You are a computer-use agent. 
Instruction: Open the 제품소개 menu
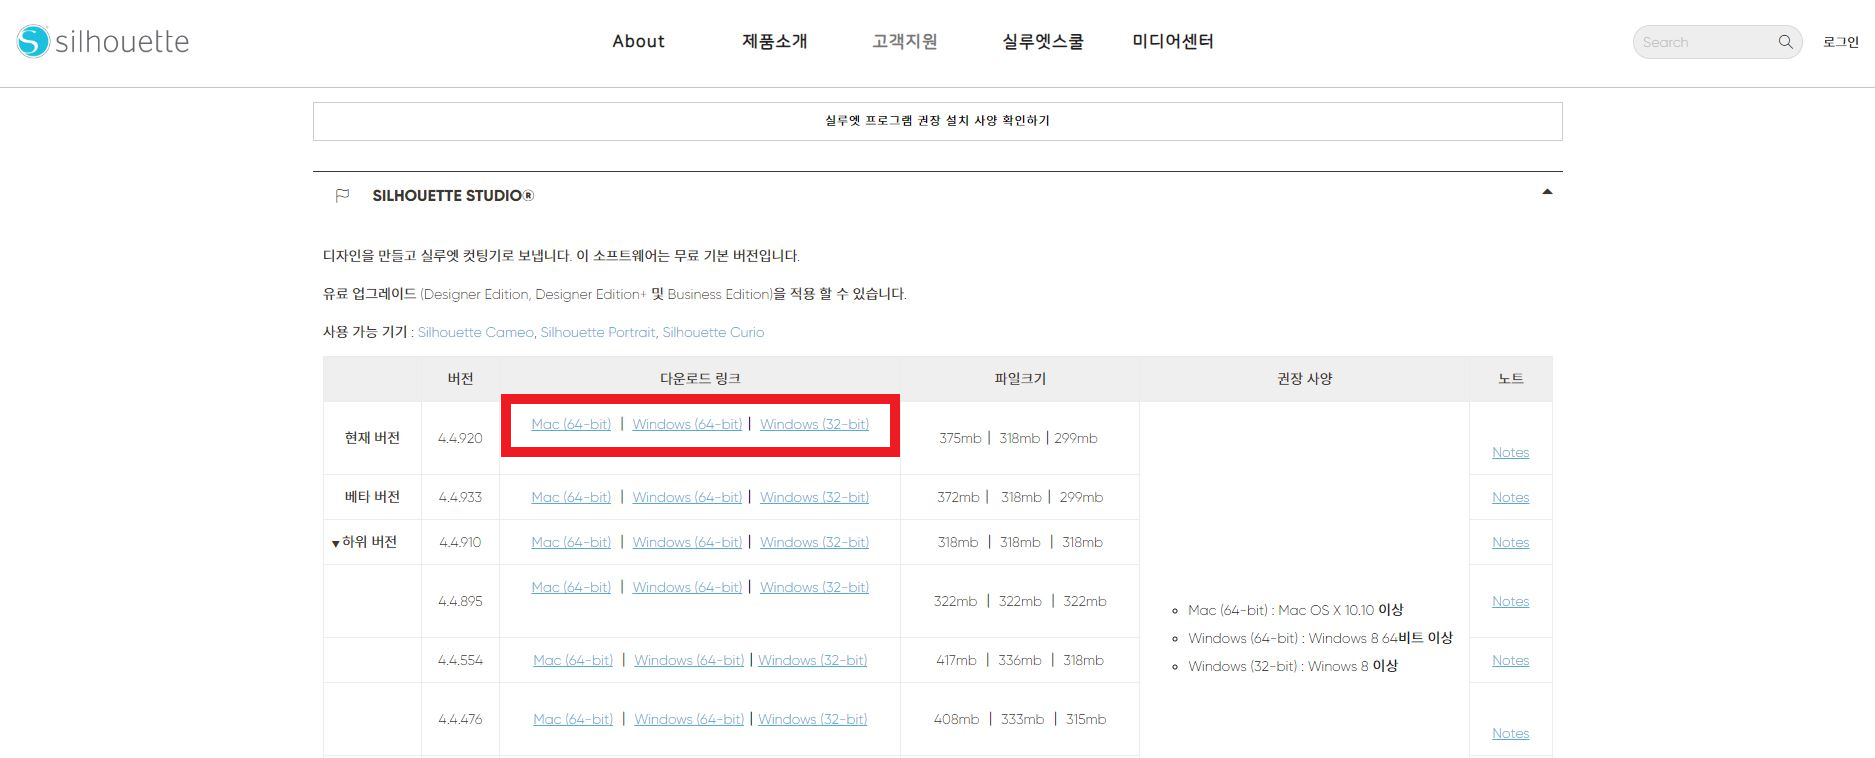[x=774, y=41]
